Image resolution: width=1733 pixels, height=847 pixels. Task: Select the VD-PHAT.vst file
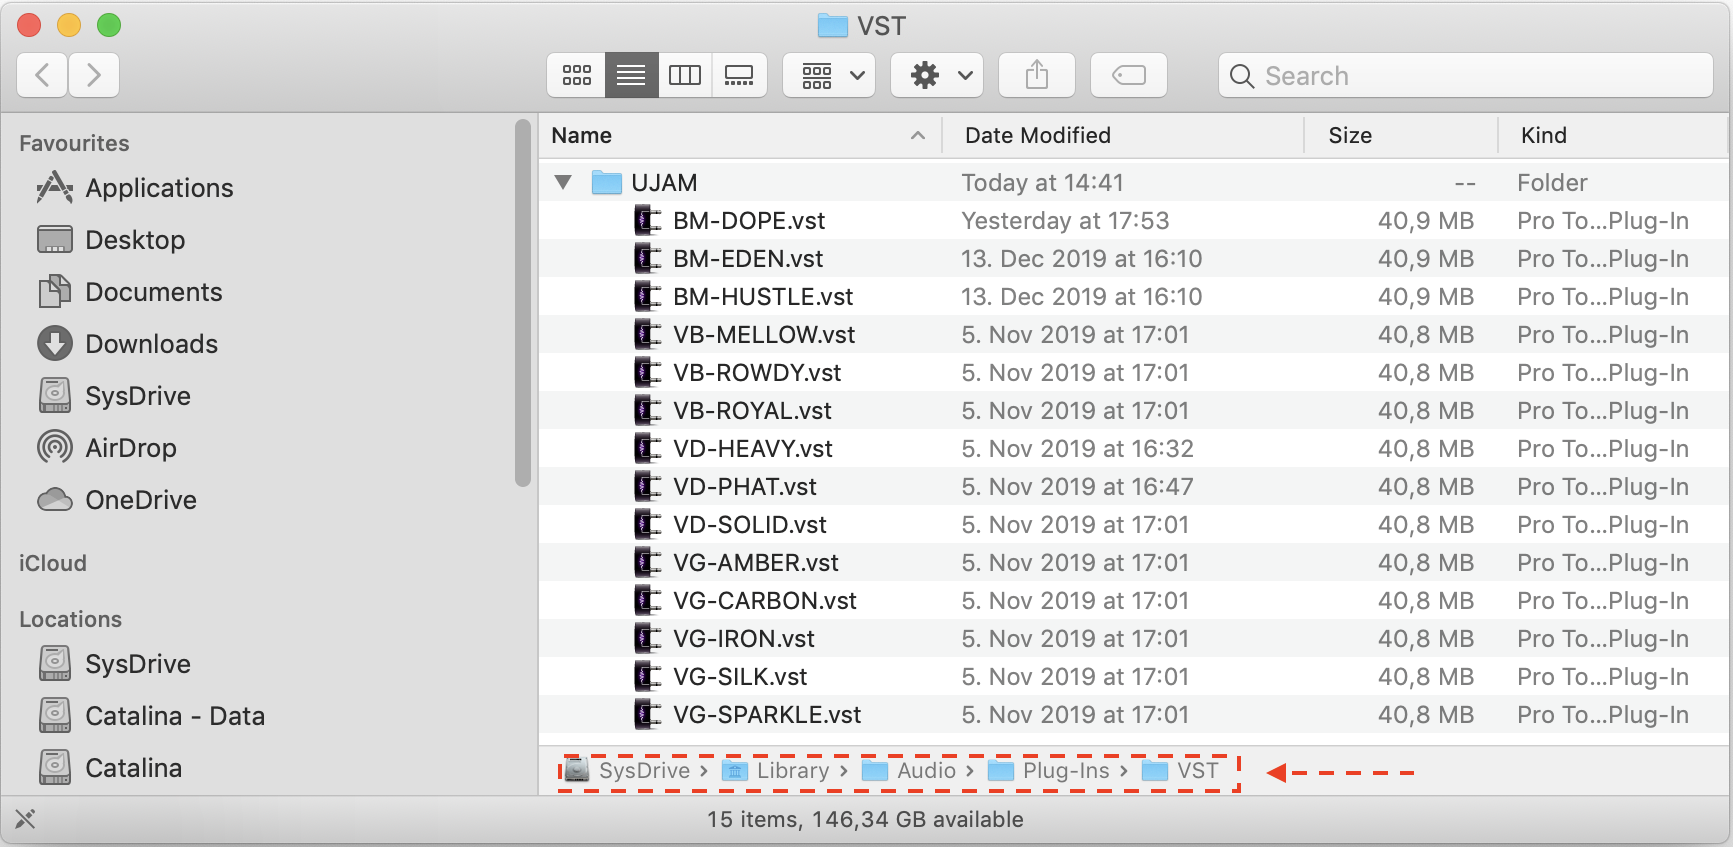1133,486
